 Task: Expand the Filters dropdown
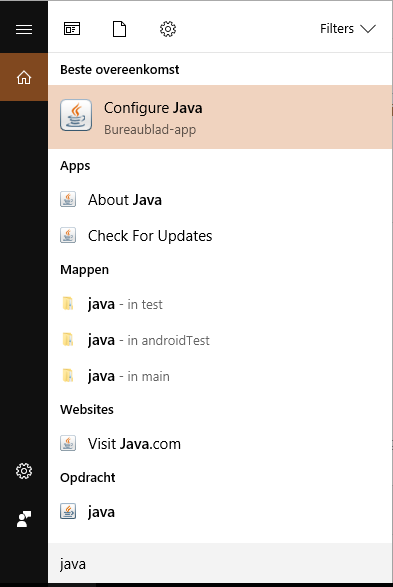[348, 29]
